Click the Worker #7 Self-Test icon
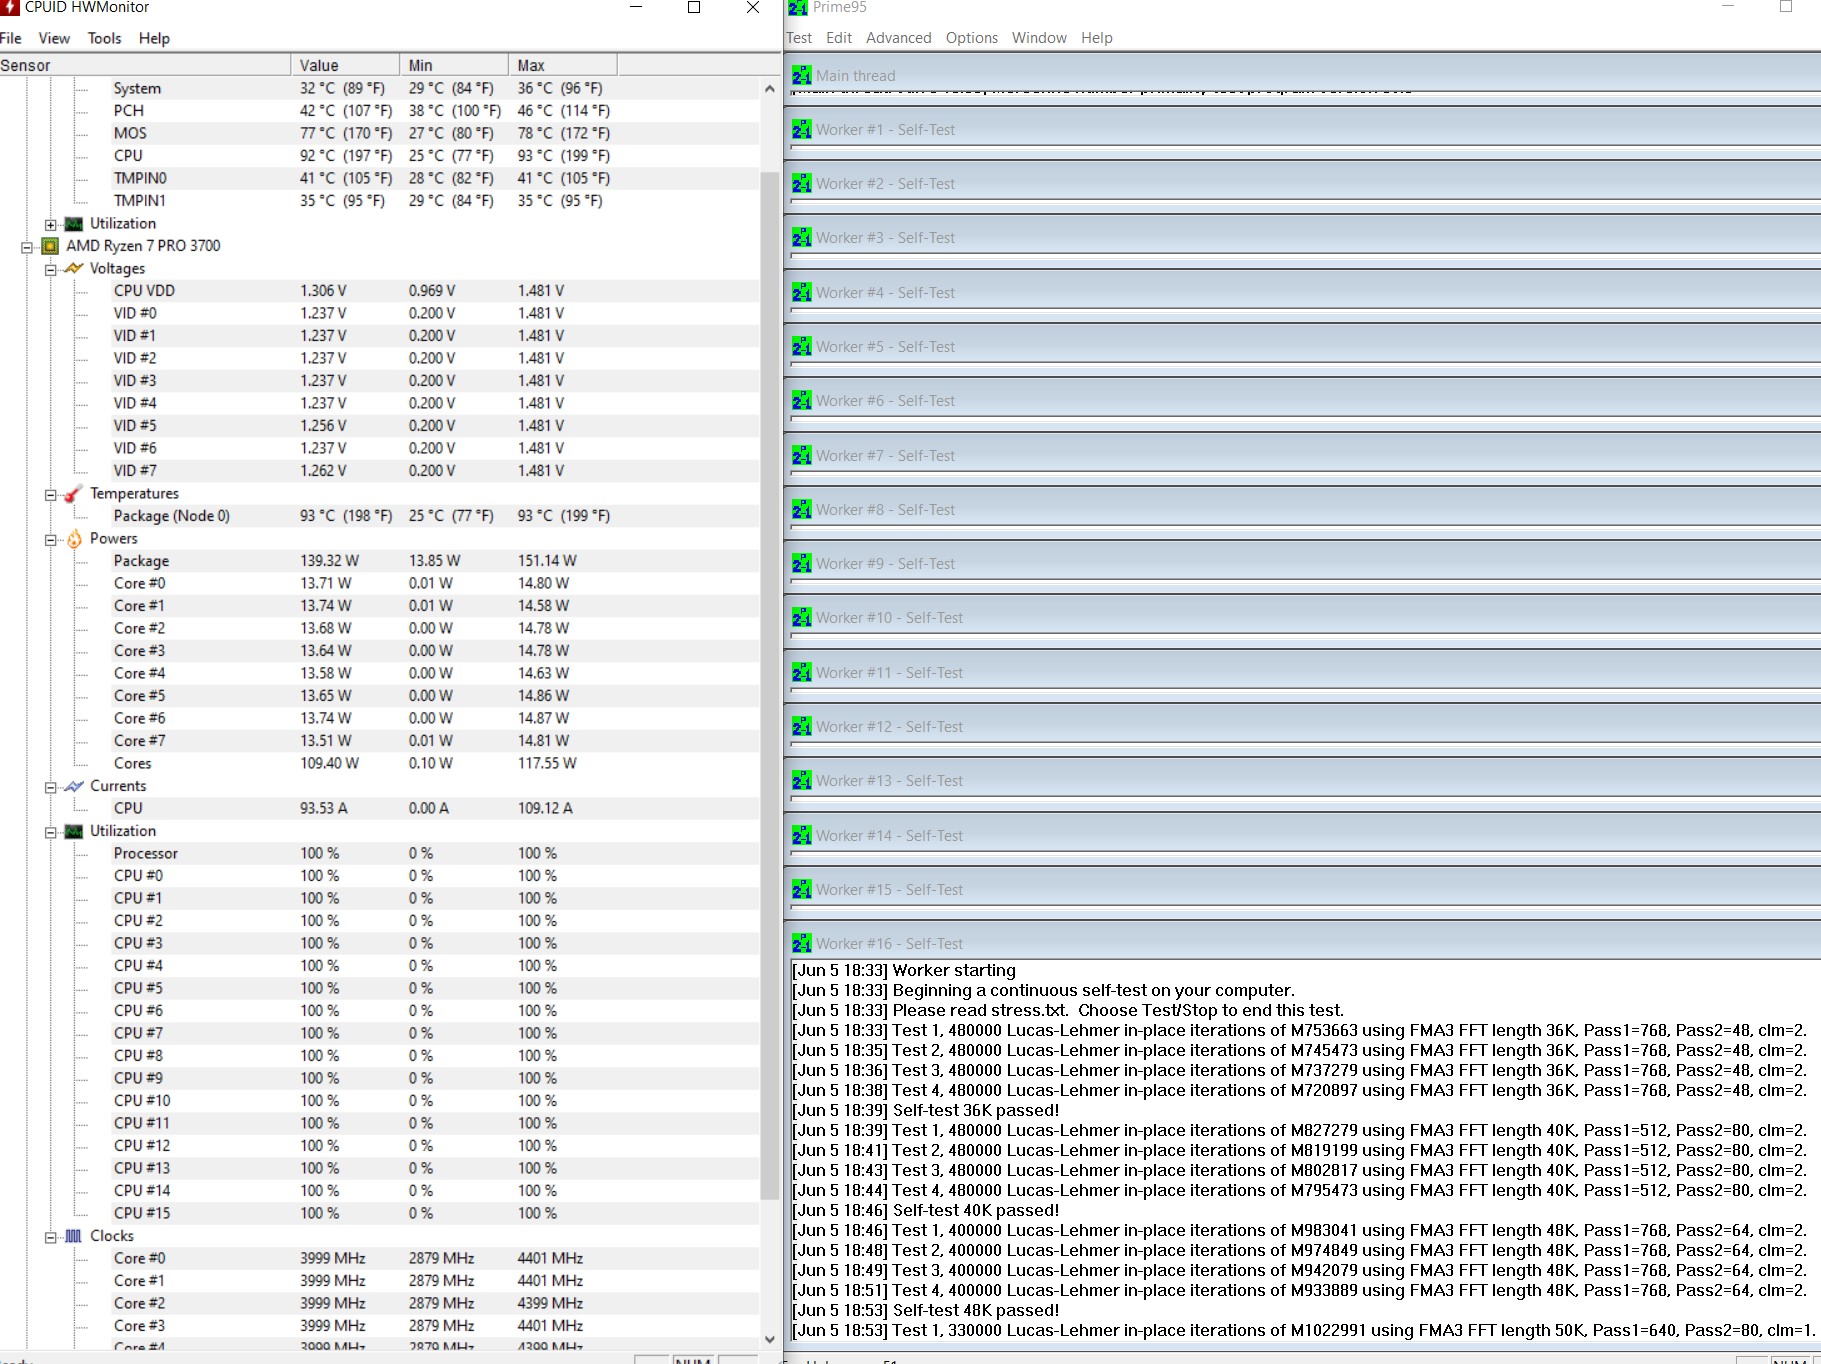 (801, 455)
